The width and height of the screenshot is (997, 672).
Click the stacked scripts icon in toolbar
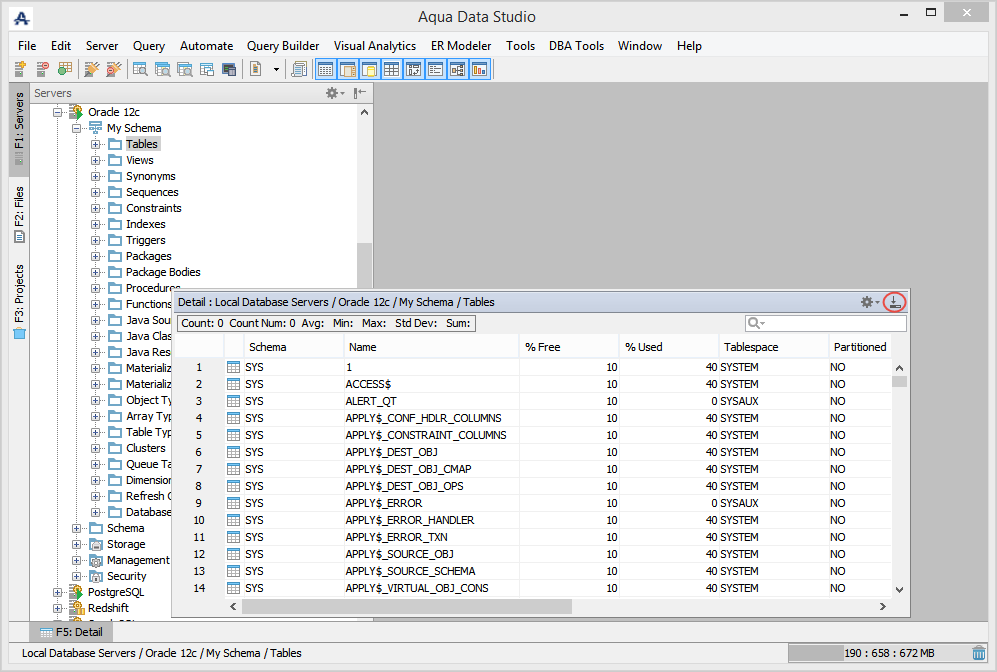[x=298, y=69]
